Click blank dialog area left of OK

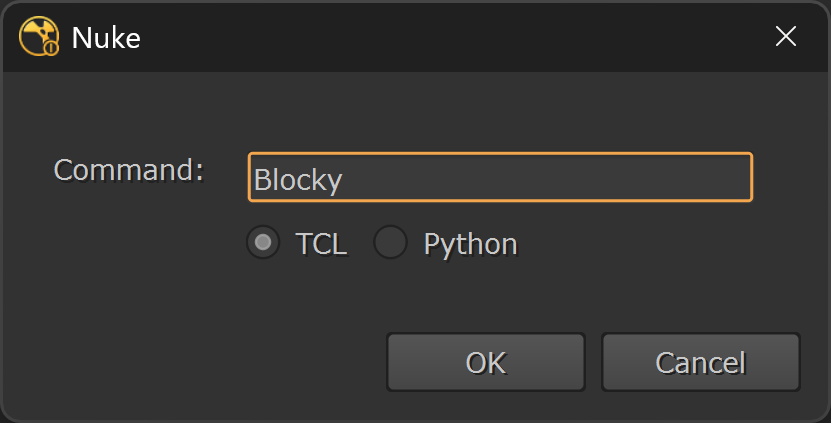point(200,360)
